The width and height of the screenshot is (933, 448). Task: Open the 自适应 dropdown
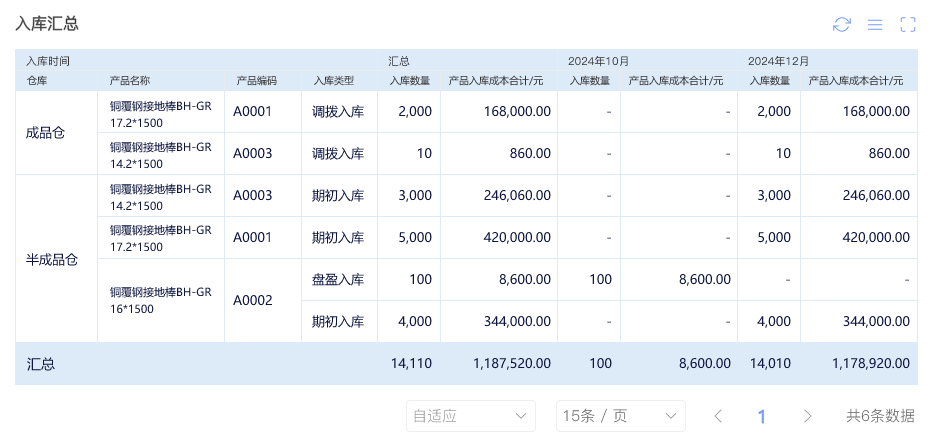470,416
